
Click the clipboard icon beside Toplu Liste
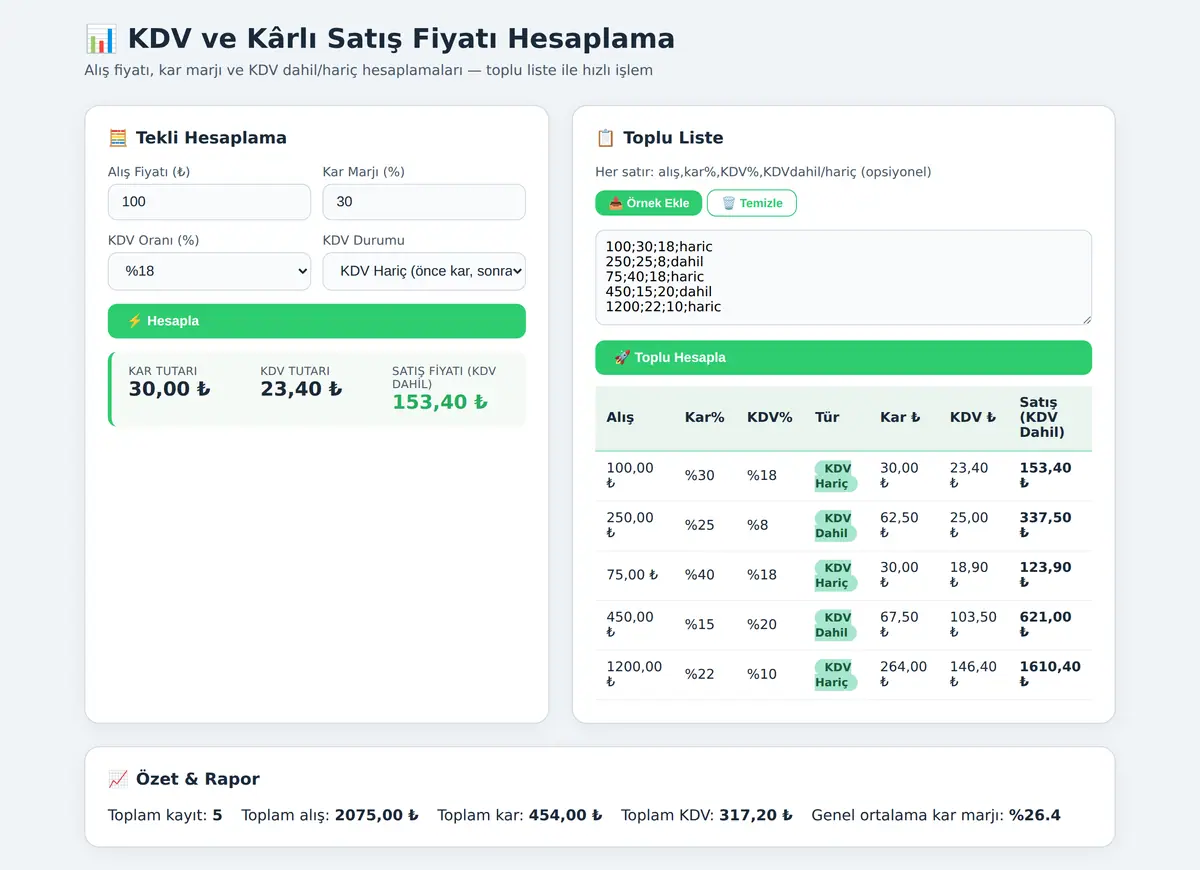(x=605, y=138)
